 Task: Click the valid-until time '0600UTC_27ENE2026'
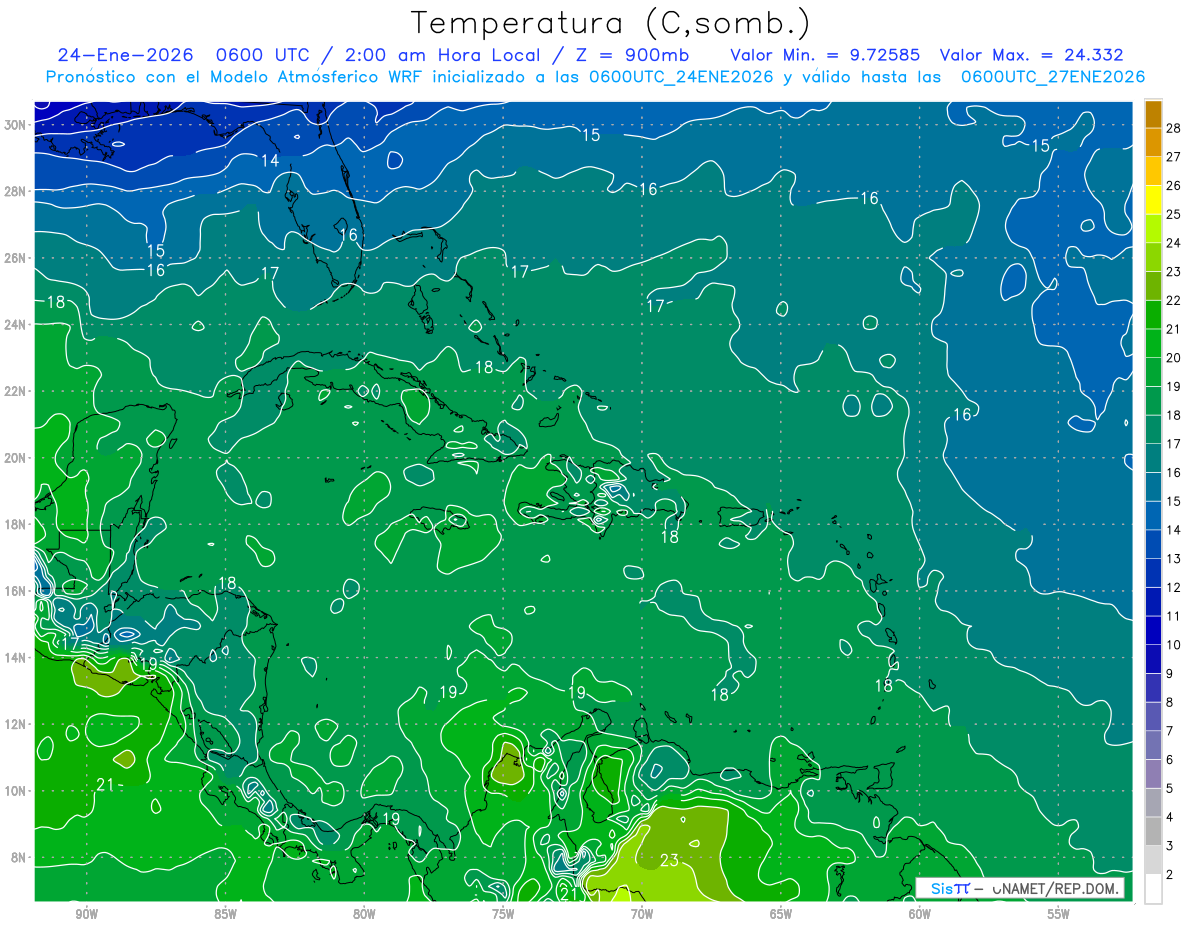pos(1053,77)
